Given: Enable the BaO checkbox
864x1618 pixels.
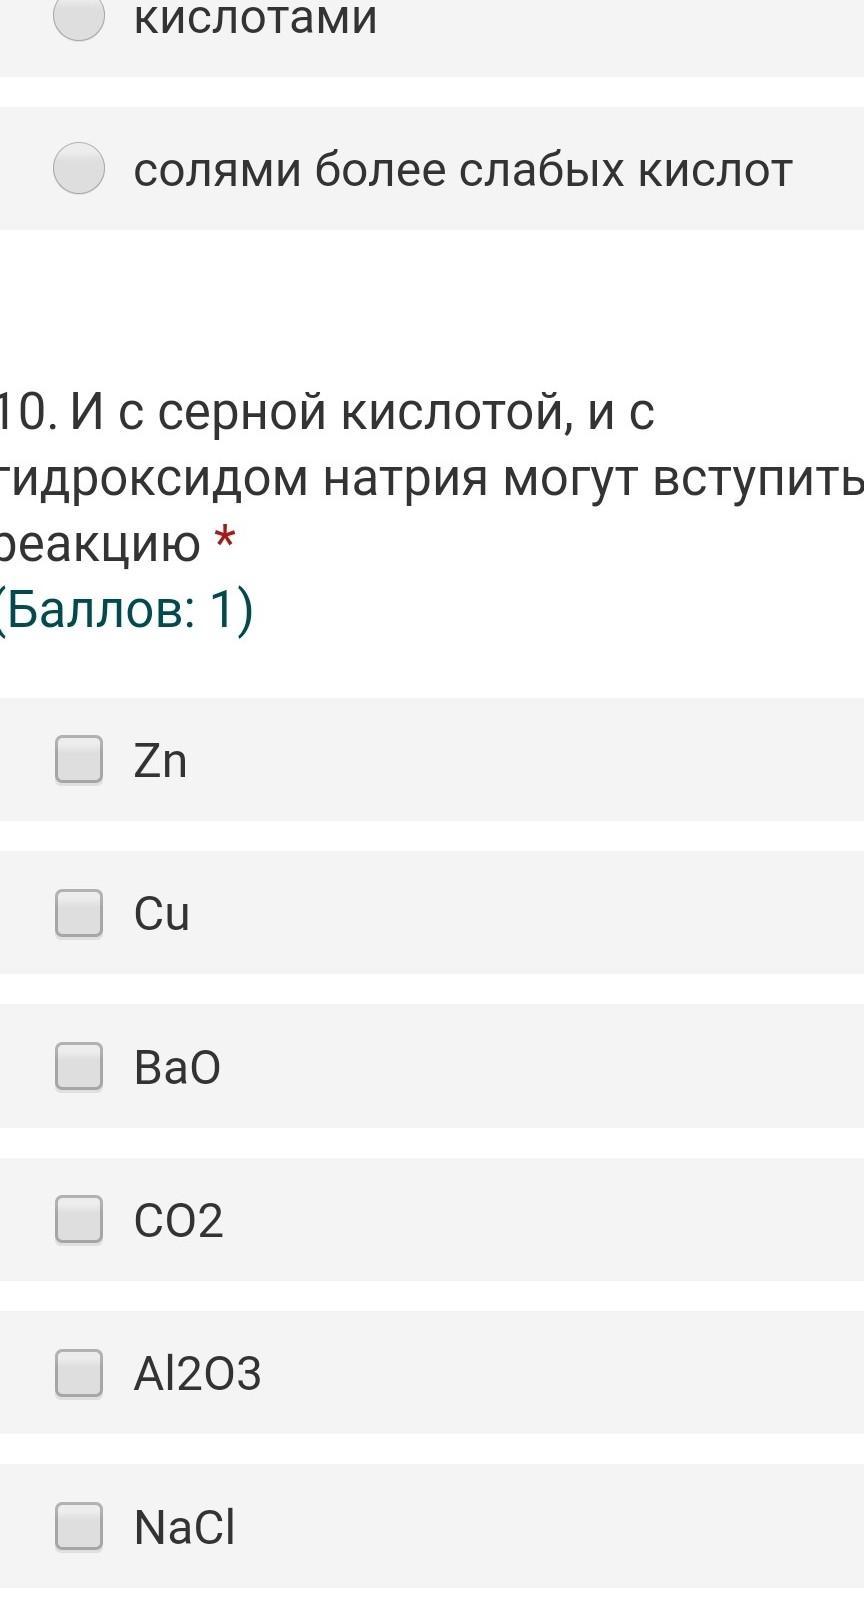Looking at the screenshot, I should pos(79,1066).
